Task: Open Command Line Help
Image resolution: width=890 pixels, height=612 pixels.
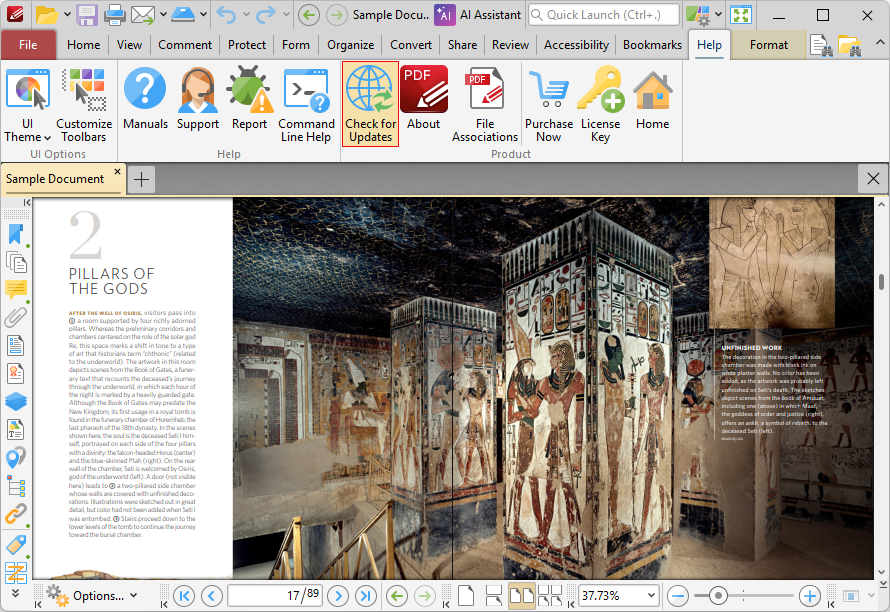Action: click(306, 105)
